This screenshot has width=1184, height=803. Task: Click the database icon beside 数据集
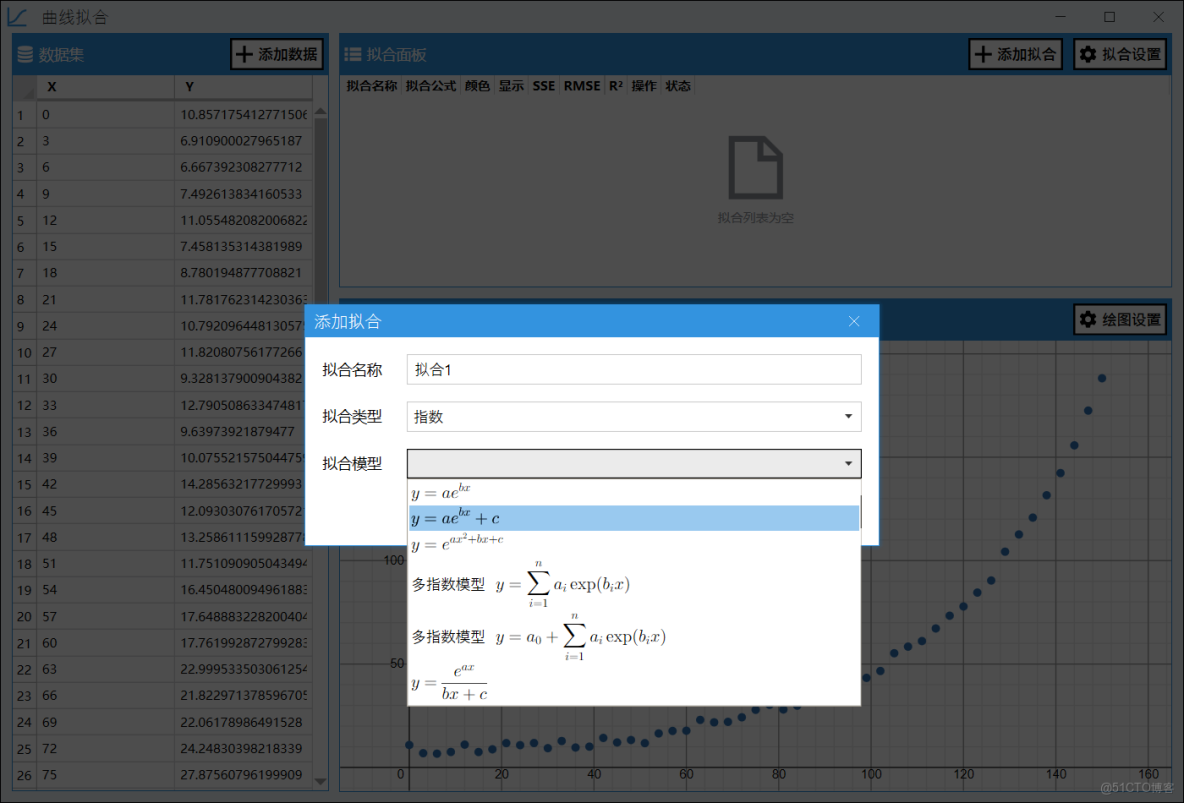point(26,54)
